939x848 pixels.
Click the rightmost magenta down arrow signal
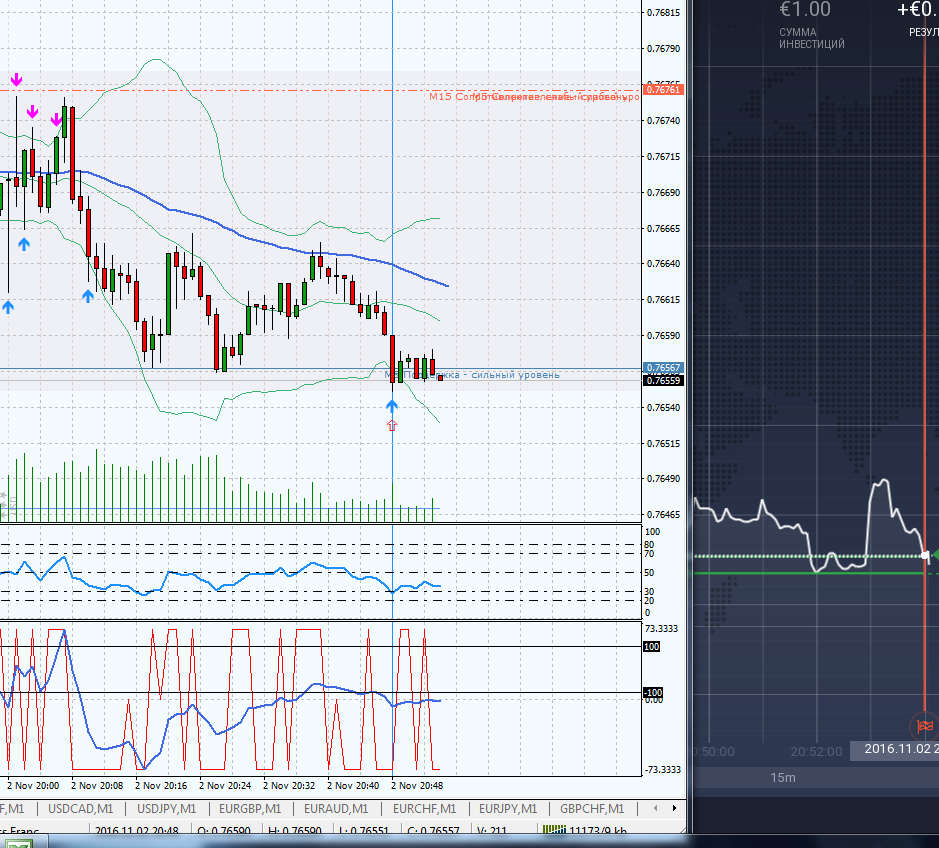point(56,120)
